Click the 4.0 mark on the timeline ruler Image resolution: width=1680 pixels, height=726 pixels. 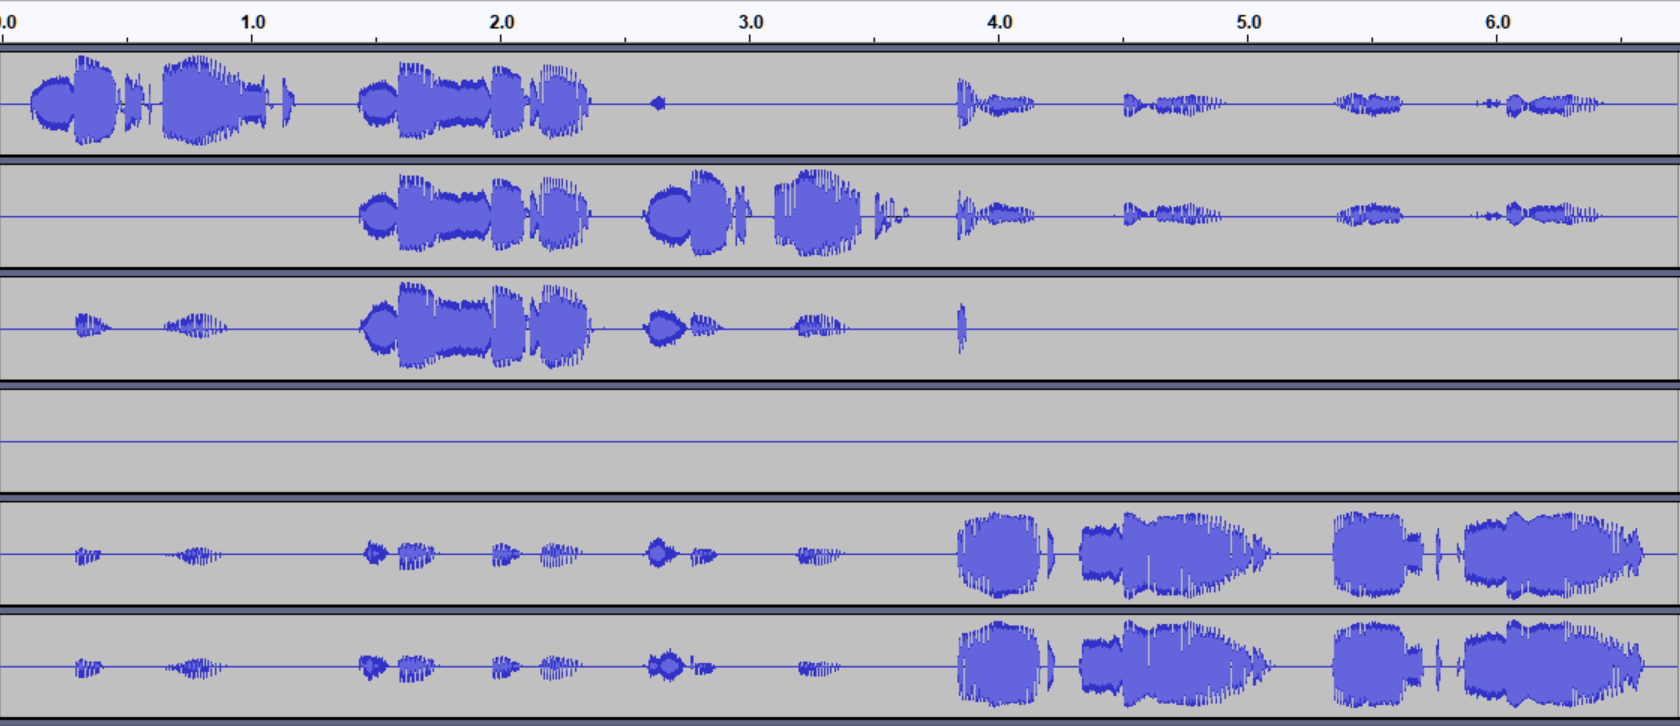coord(1000,22)
